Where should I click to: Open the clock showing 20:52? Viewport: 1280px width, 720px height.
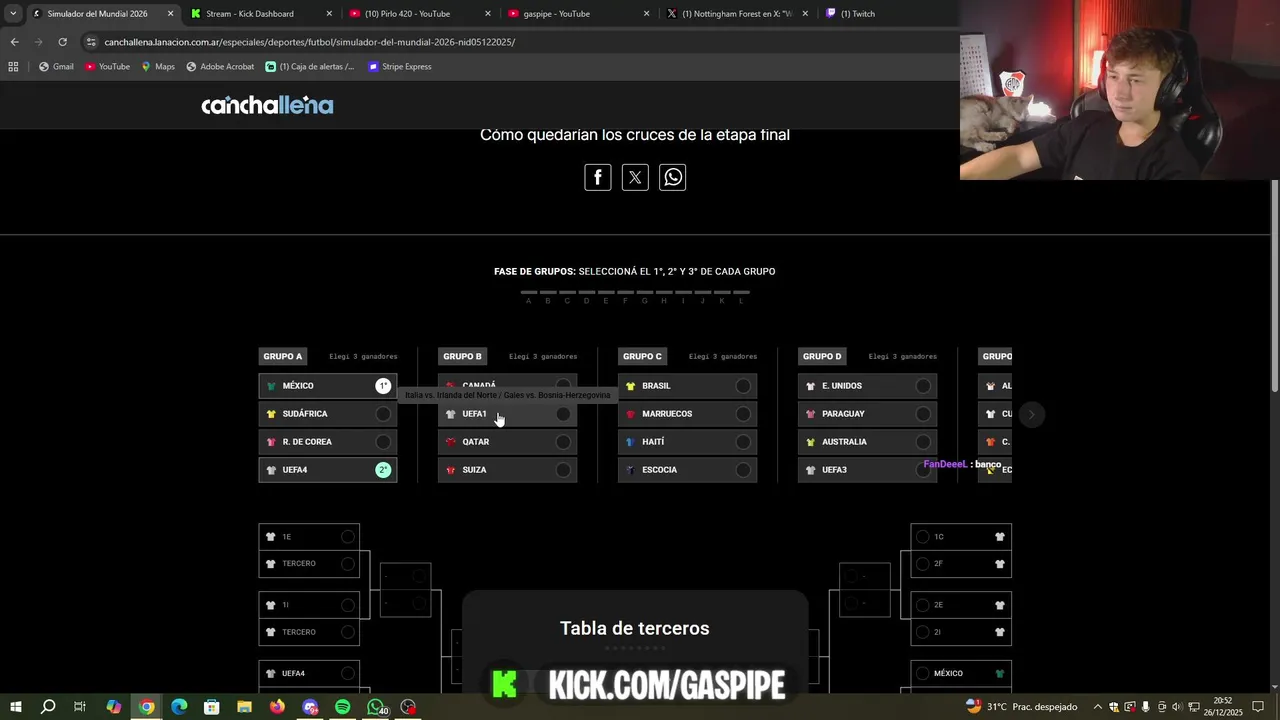pyautogui.click(x=1225, y=707)
